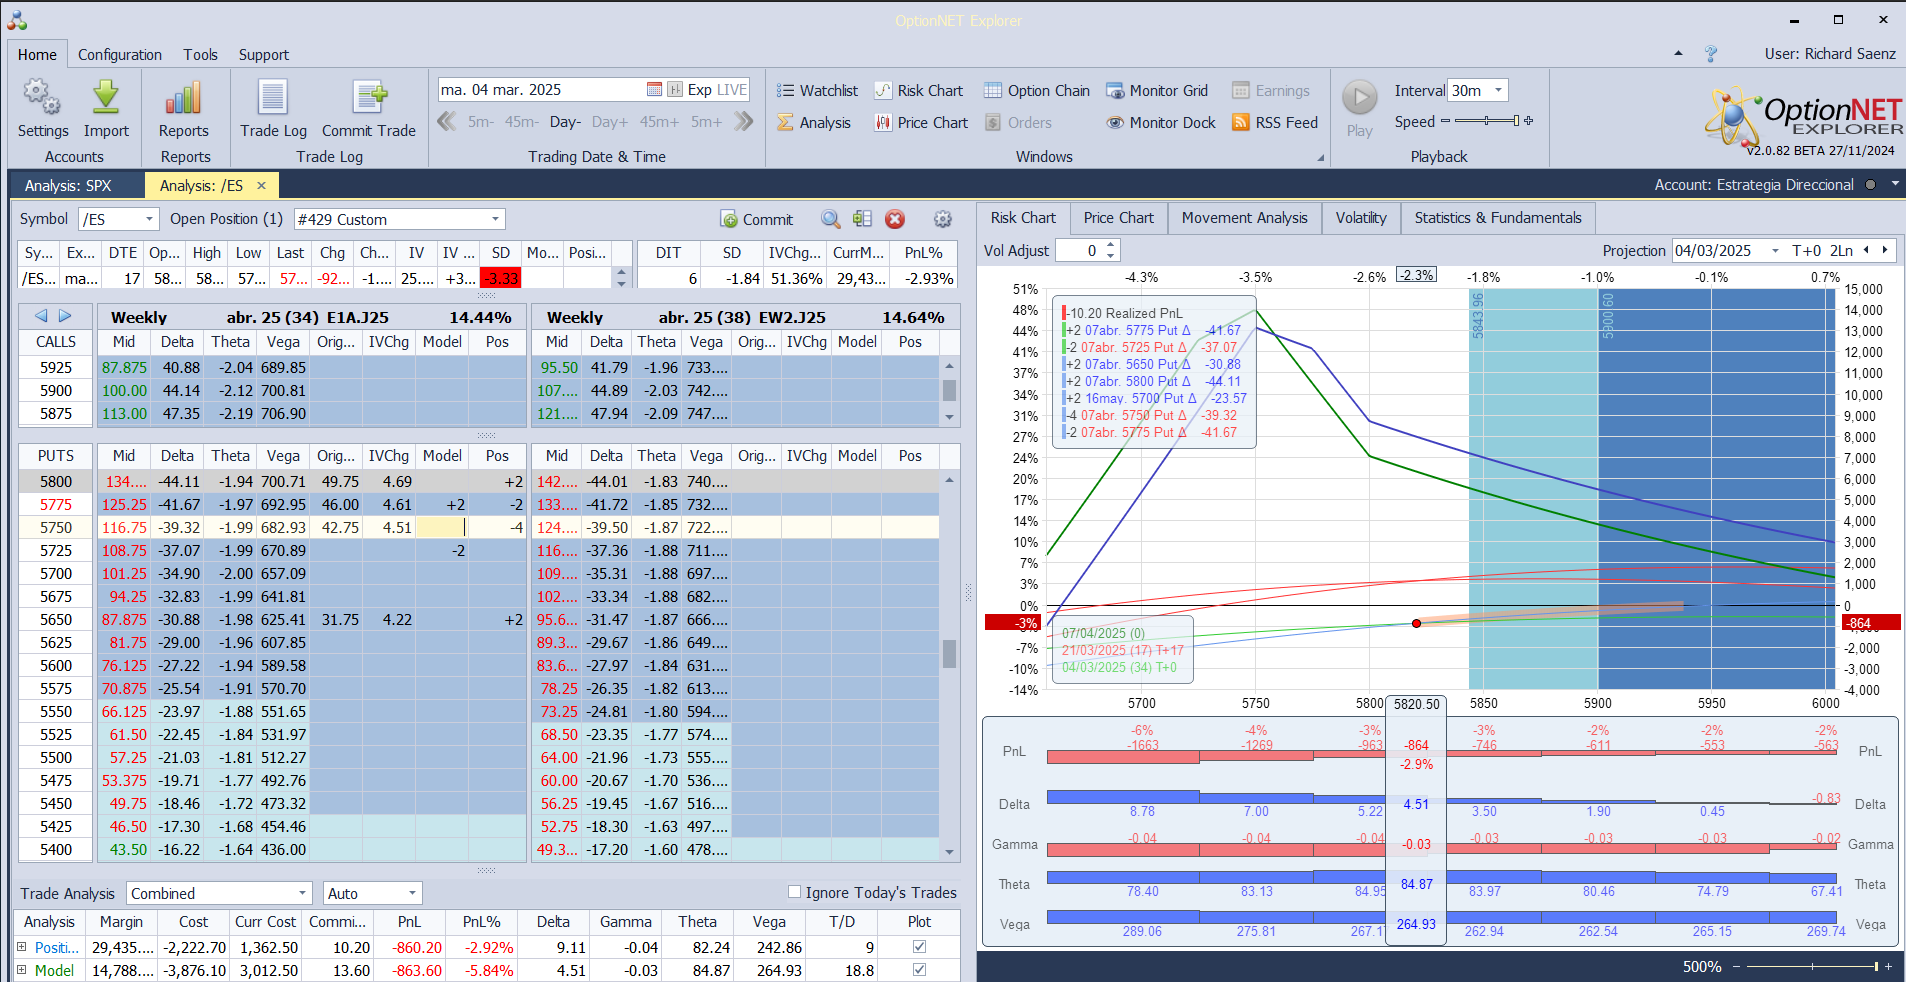The height and width of the screenshot is (982, 1906).
Task: Open the Option Chain window
Action: point(1037,90)
